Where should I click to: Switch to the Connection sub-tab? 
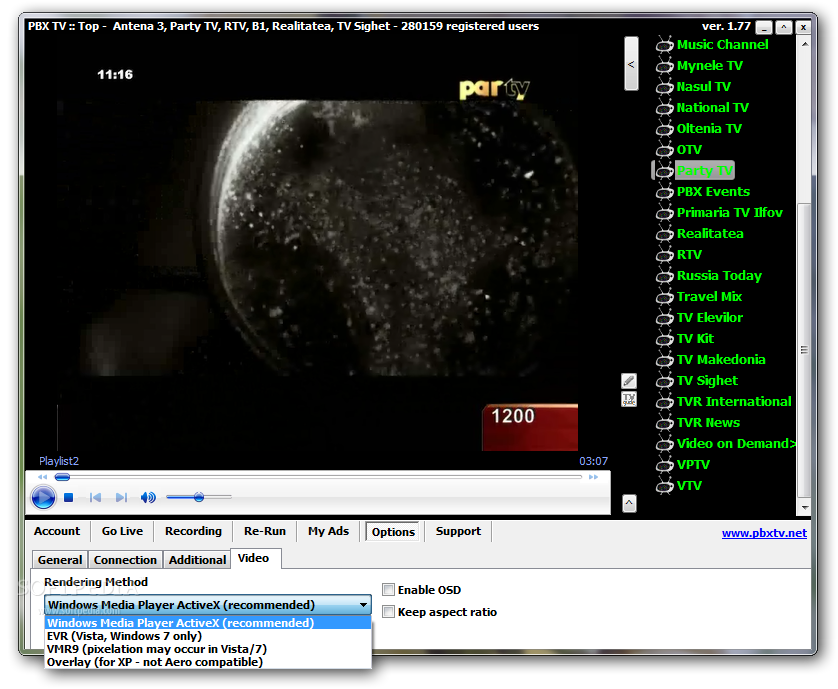(126, 560)
